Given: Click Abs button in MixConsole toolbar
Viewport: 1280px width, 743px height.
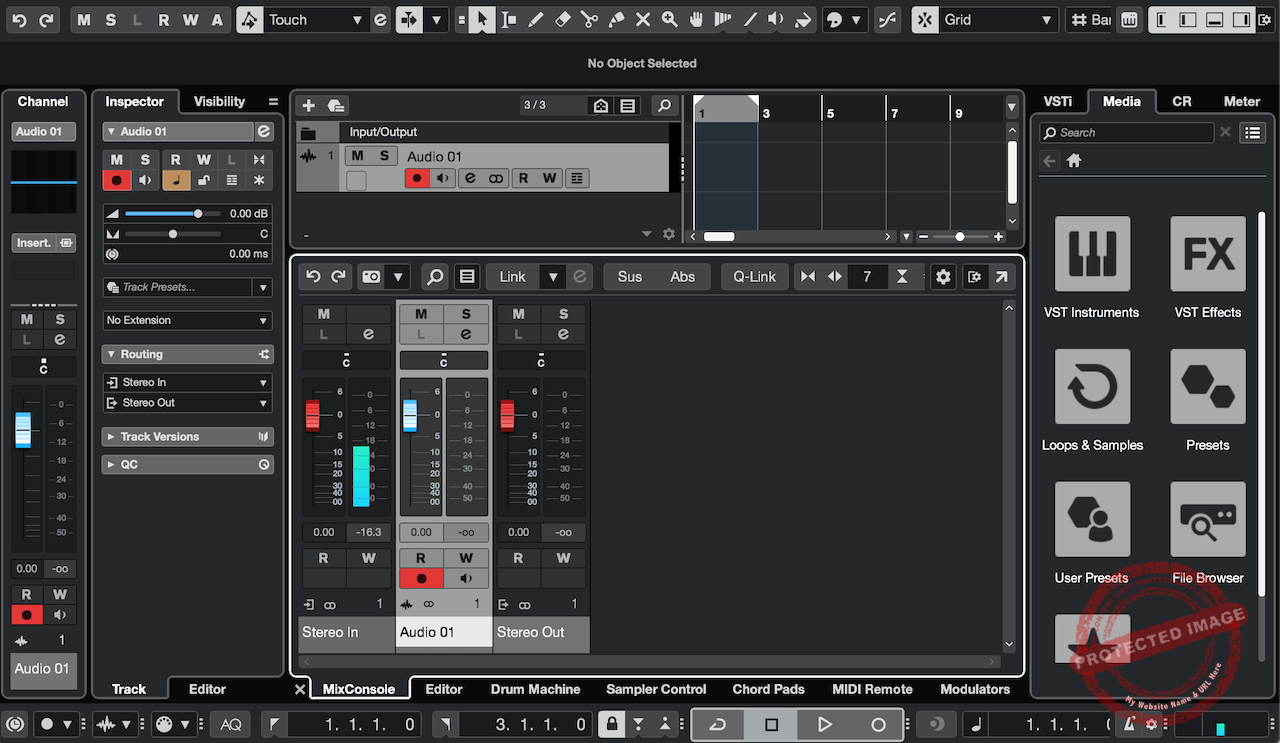Looking at the screenshot, I should [683, 277].
